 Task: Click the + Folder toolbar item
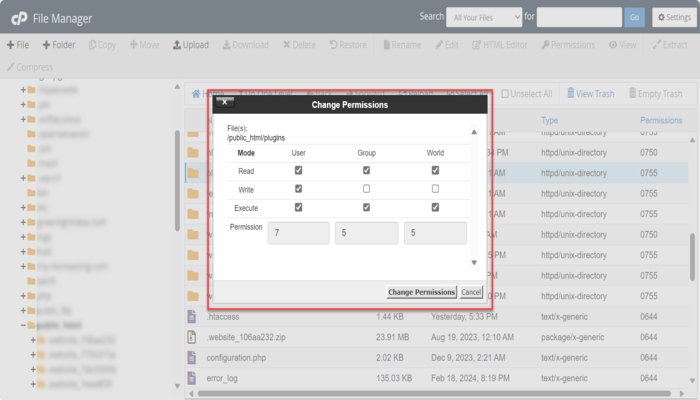[x=58, y=45]
